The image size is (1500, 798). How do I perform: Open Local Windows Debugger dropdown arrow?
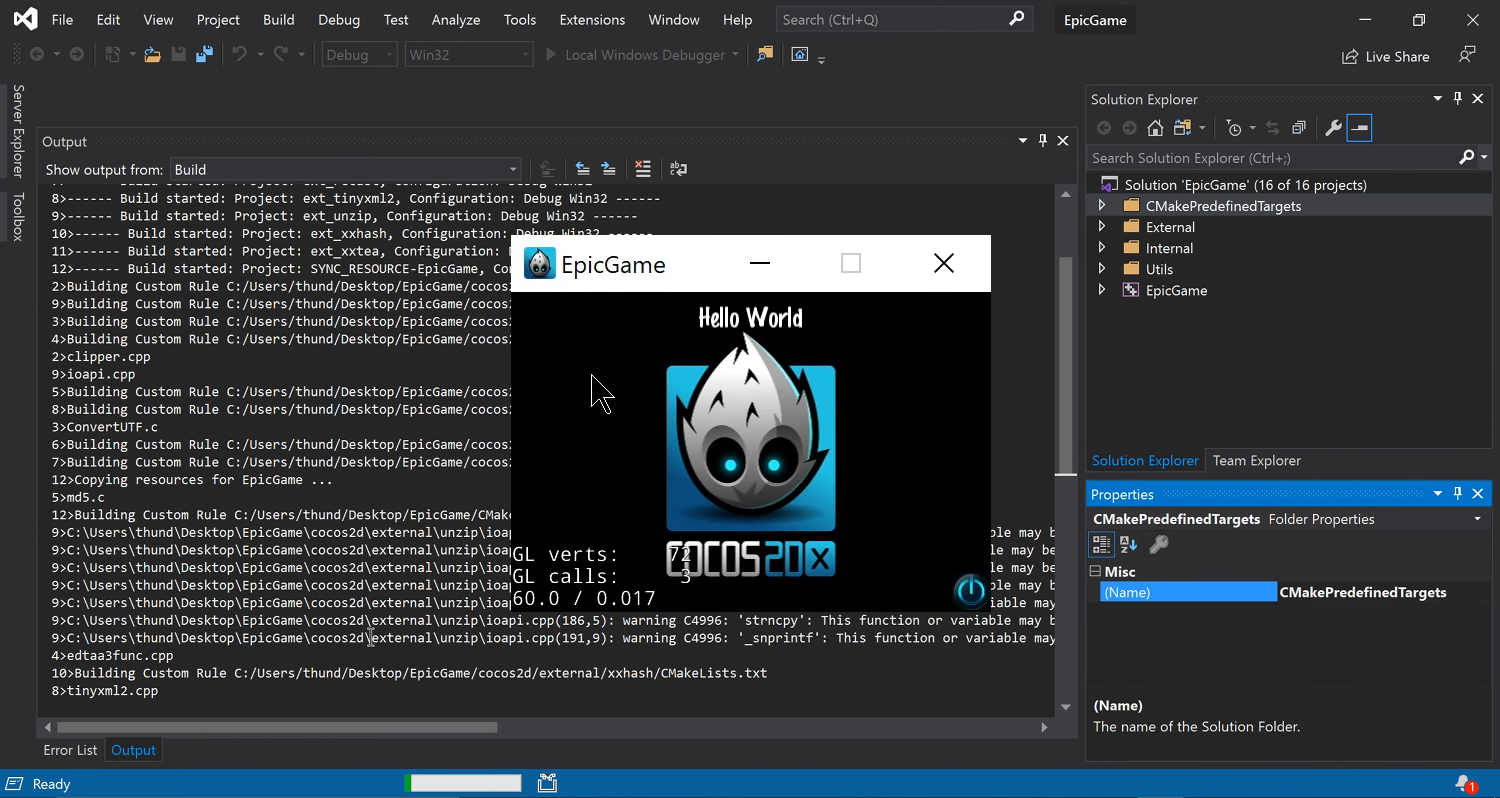pos(735,55)
